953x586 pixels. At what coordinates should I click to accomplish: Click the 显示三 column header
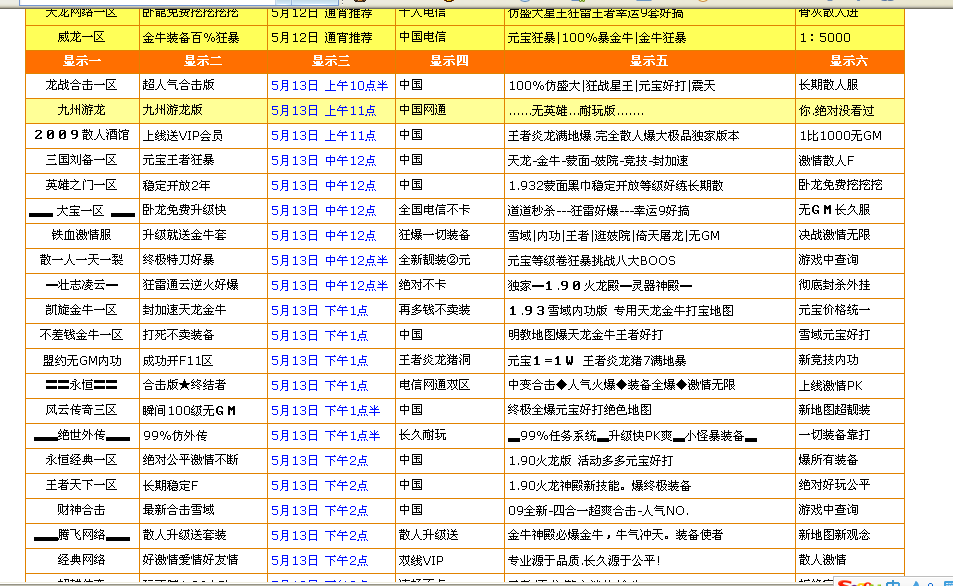tap(331, 61)
